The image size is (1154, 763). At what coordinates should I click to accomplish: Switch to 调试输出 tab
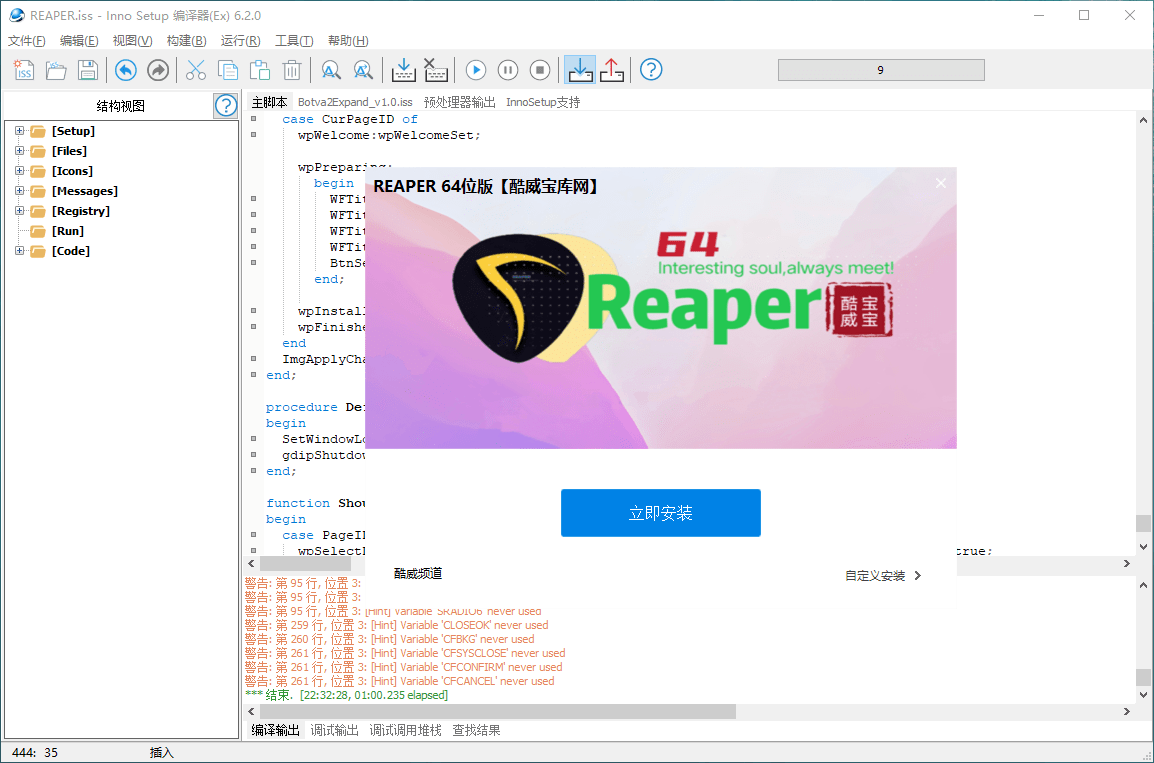pos(334,730)
